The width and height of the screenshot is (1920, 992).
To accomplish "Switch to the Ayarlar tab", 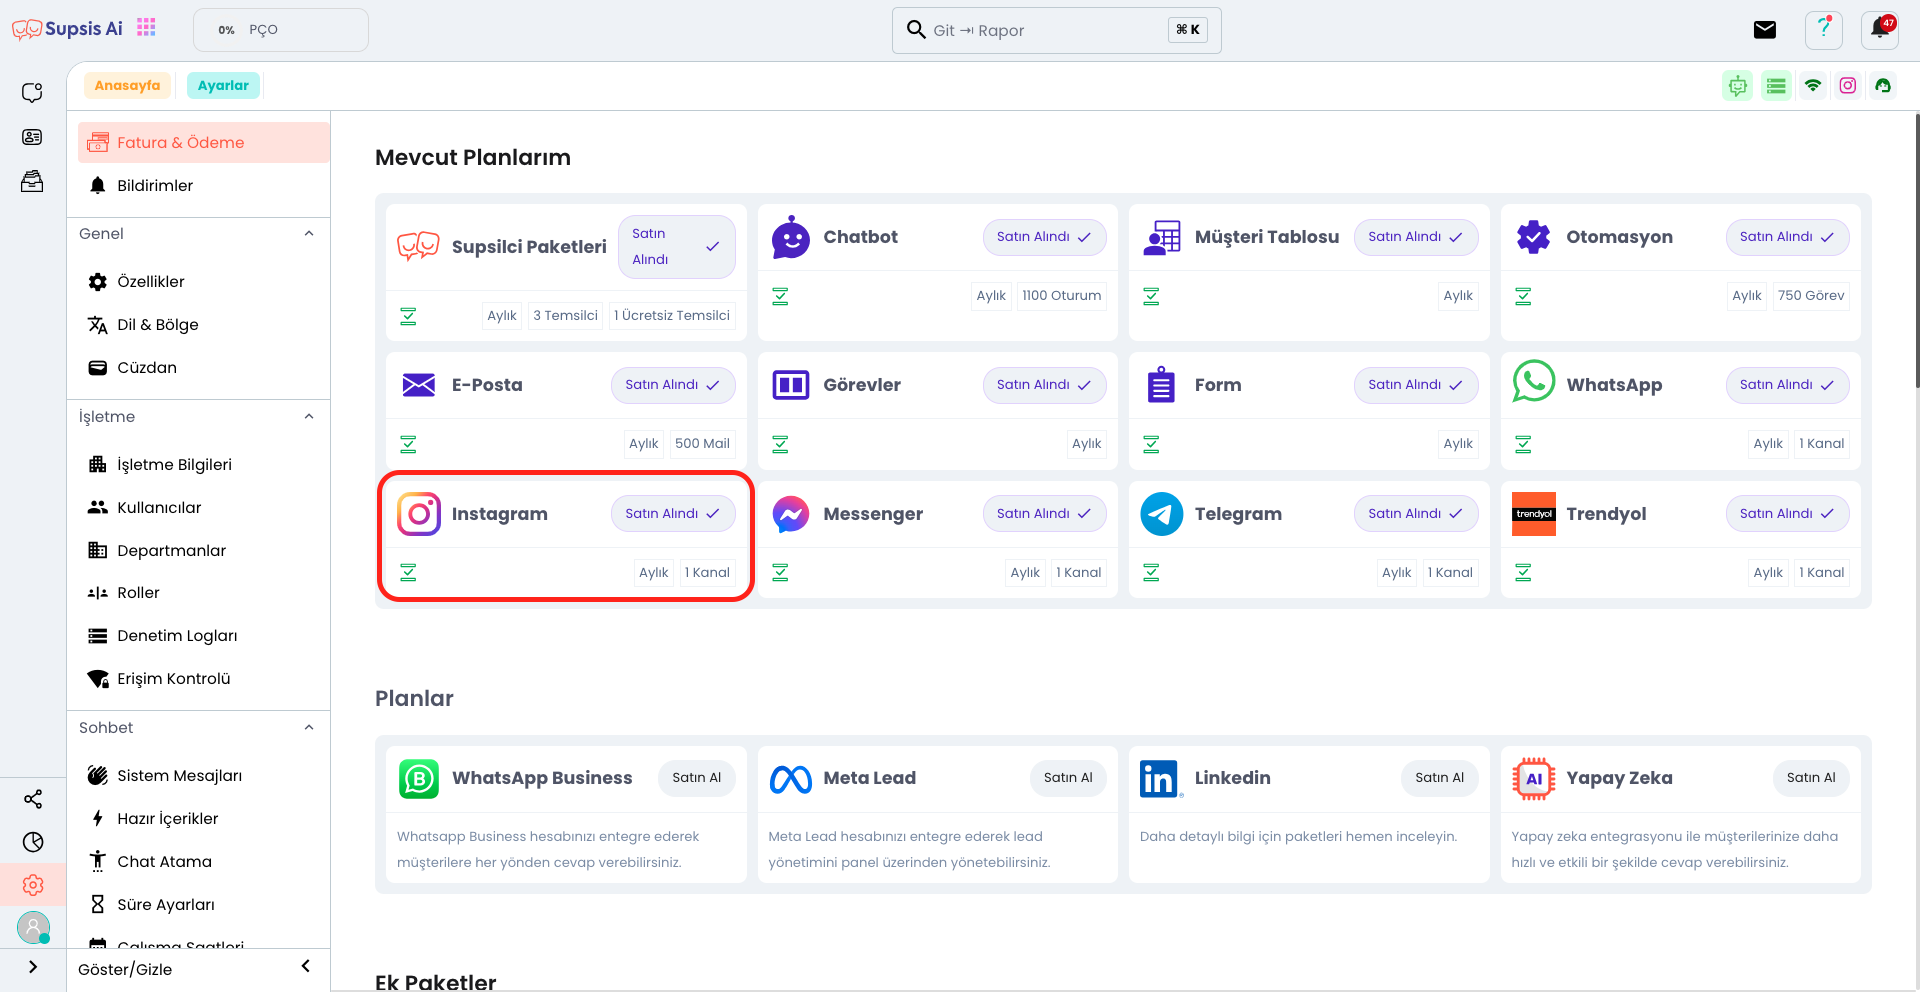I will point(223,85).
